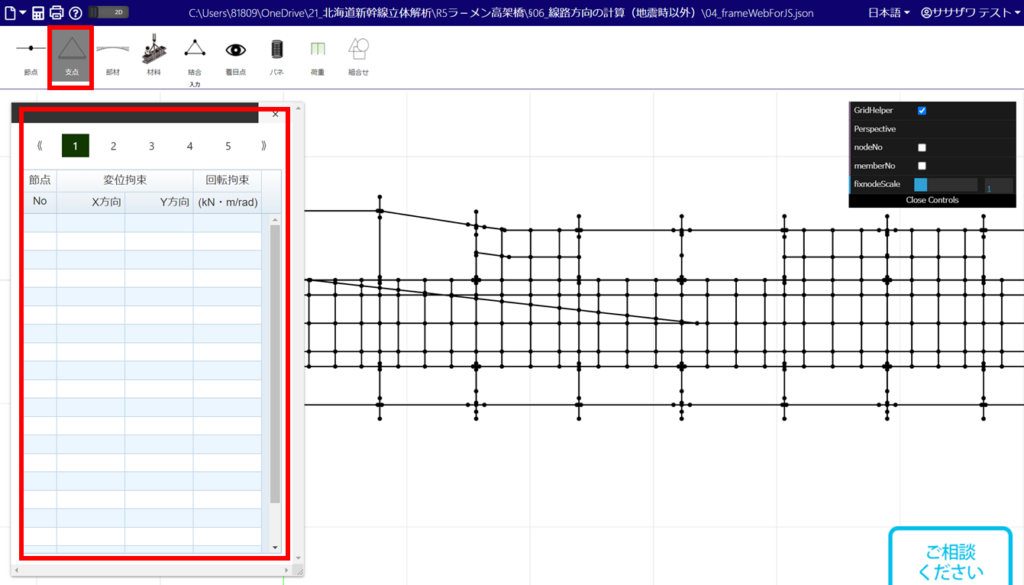Select page 4 in pagination

coord(189,146)
